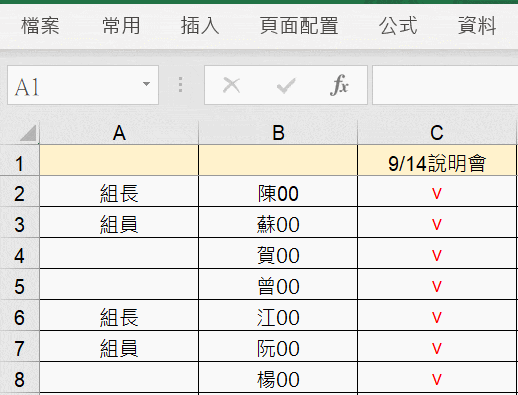Click into the formula bar input
The image size is (518, 395).
445,85
